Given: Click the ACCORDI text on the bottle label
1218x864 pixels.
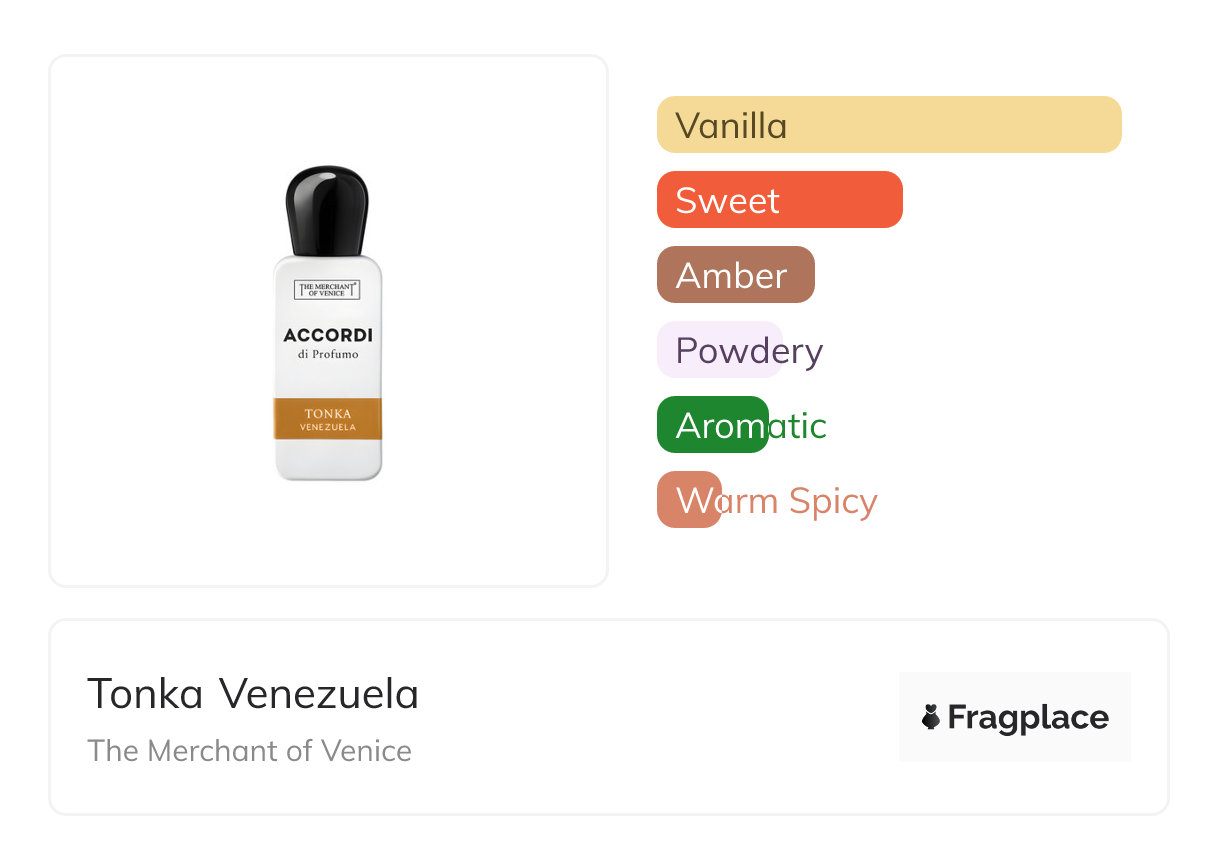Looking at the screenshot, I should (328, 335).
